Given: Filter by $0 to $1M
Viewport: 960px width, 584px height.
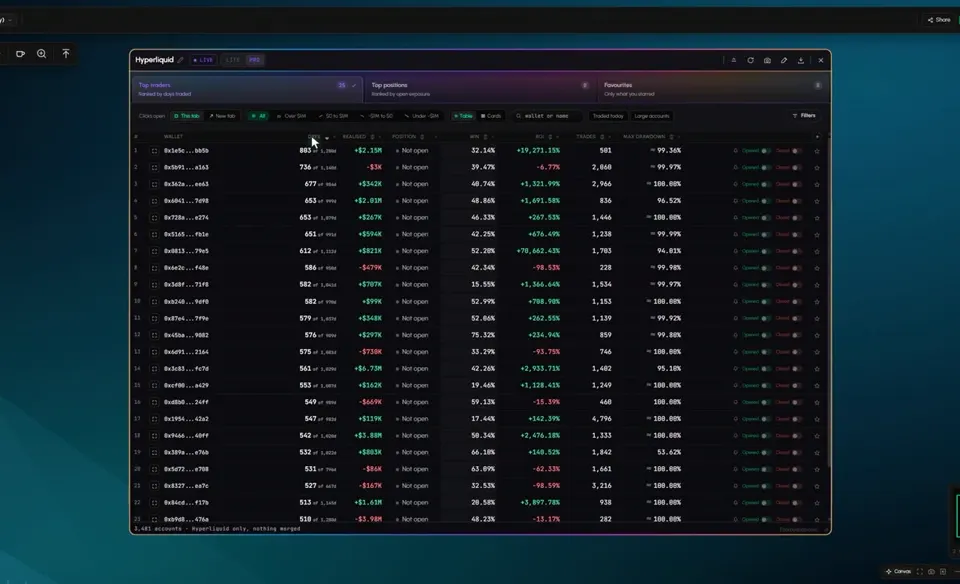Looking at the screenshot, I should pyautogui.click(x=334, y=116).
